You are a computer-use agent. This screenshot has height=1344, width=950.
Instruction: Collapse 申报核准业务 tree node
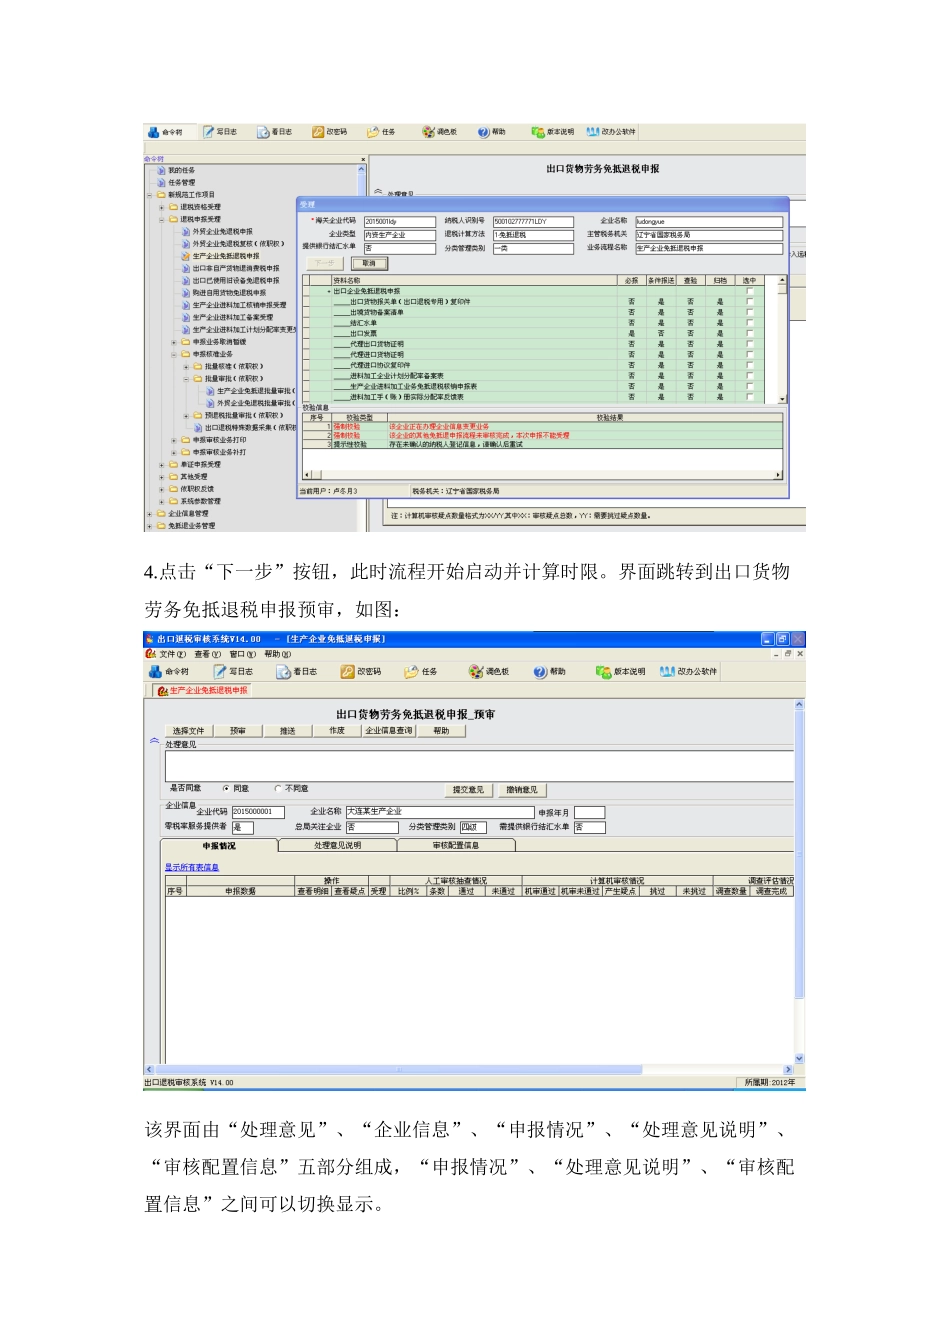point(174,354)
